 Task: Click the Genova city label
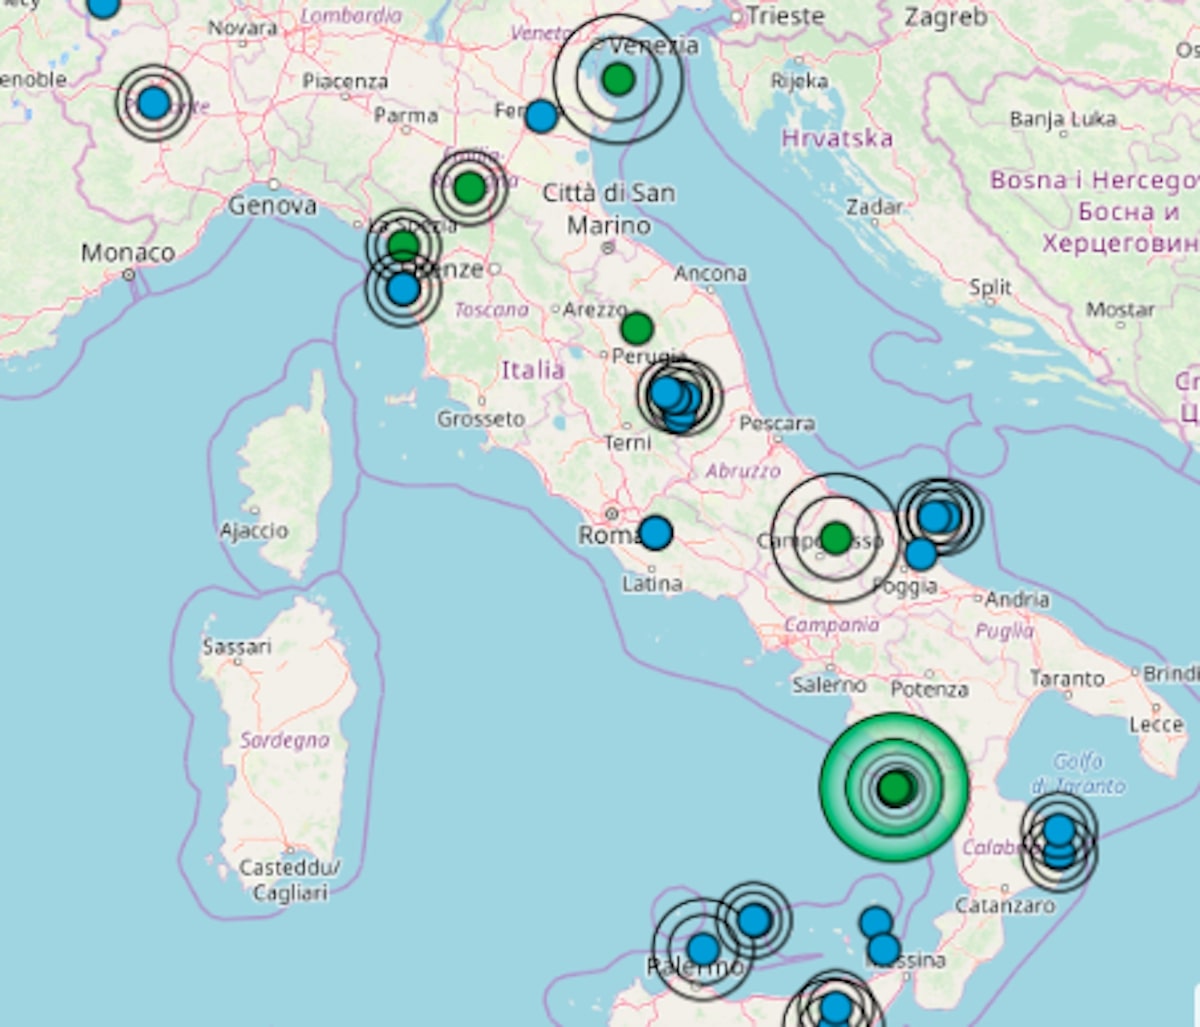[x=272, y=206]
